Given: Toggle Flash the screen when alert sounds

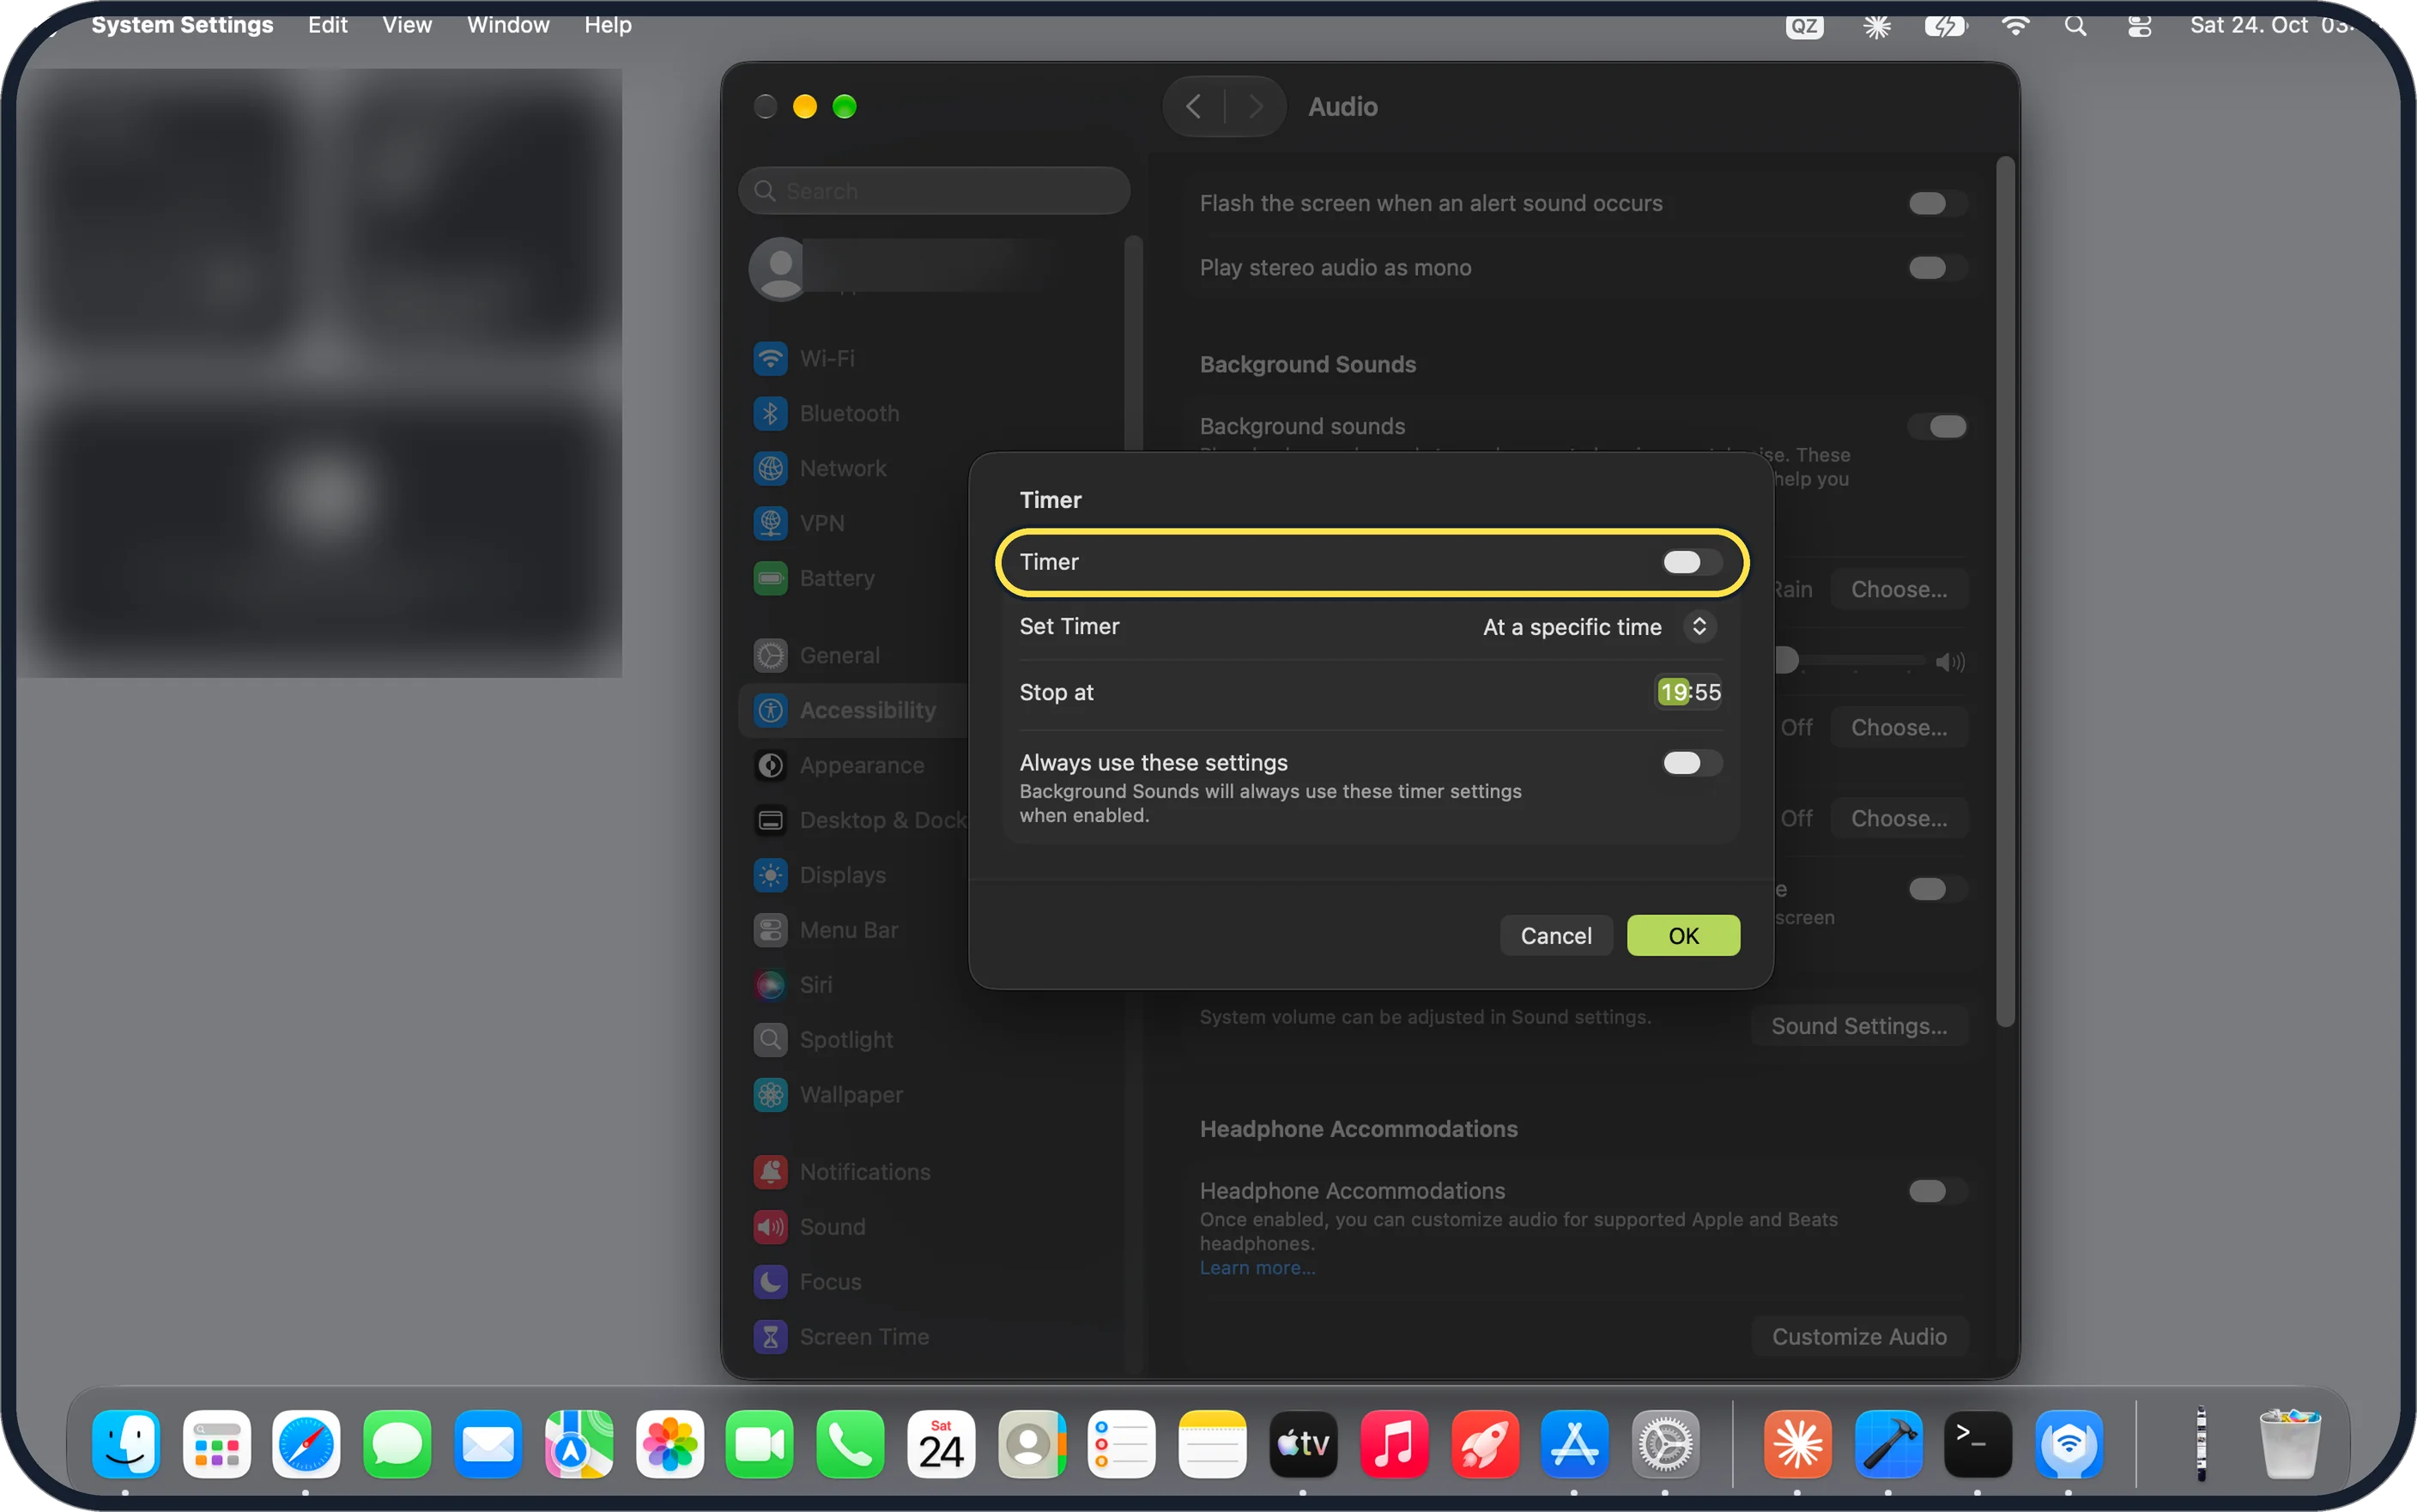Looking at the screenshot, I should pyautogui.click(x=1937, y=203).
